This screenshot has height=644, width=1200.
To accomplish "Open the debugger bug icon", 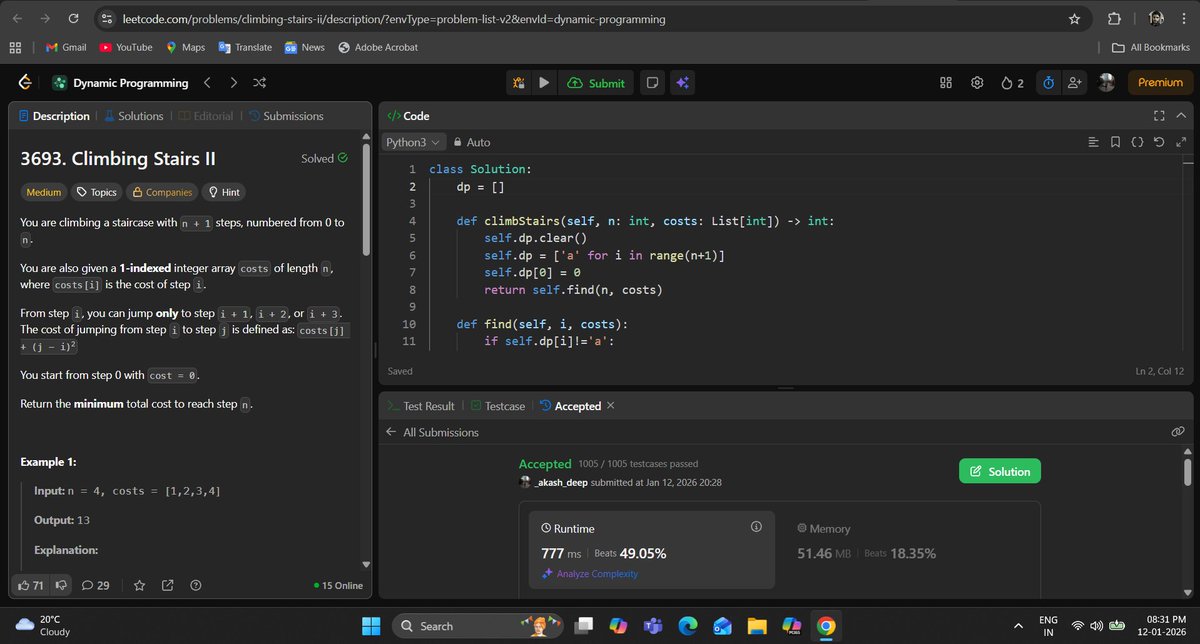I will point(520,83).
